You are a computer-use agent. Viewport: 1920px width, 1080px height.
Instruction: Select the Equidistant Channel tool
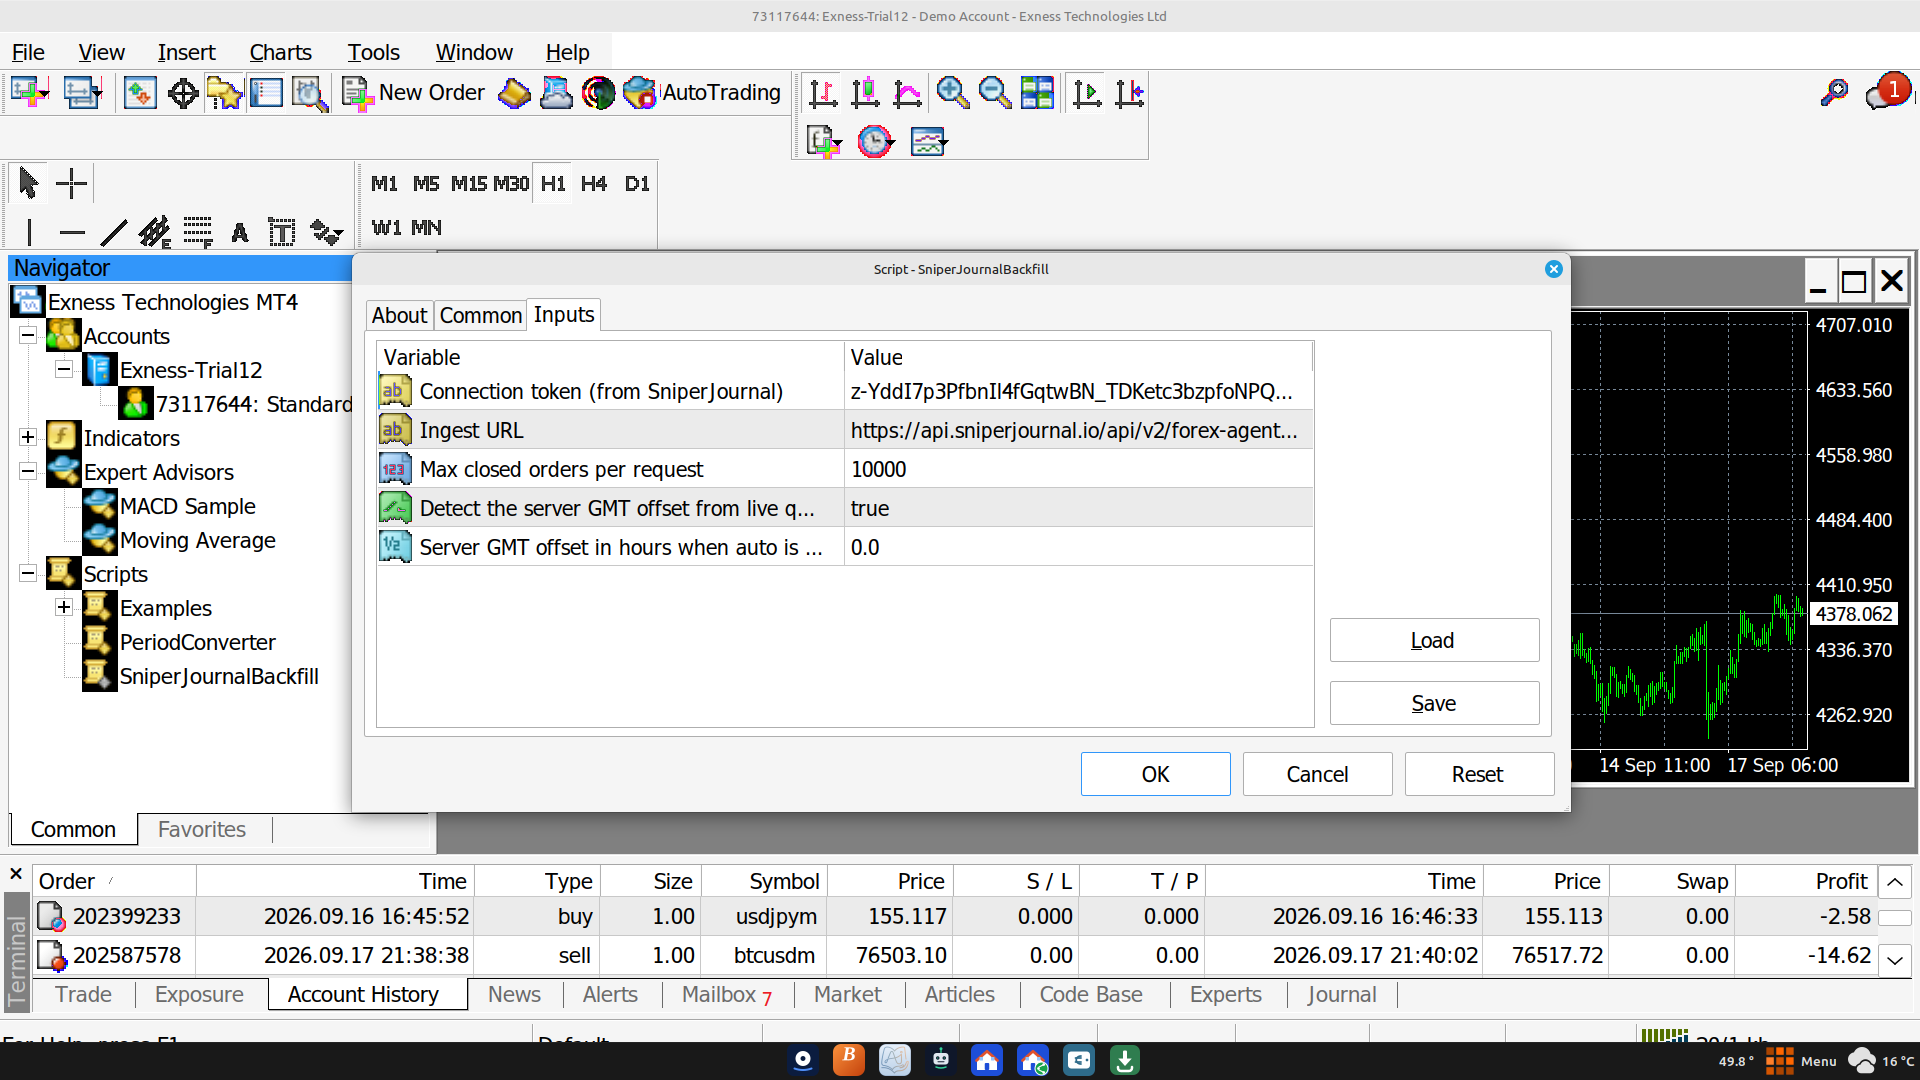pyautogui.click(x=155, y=232)
